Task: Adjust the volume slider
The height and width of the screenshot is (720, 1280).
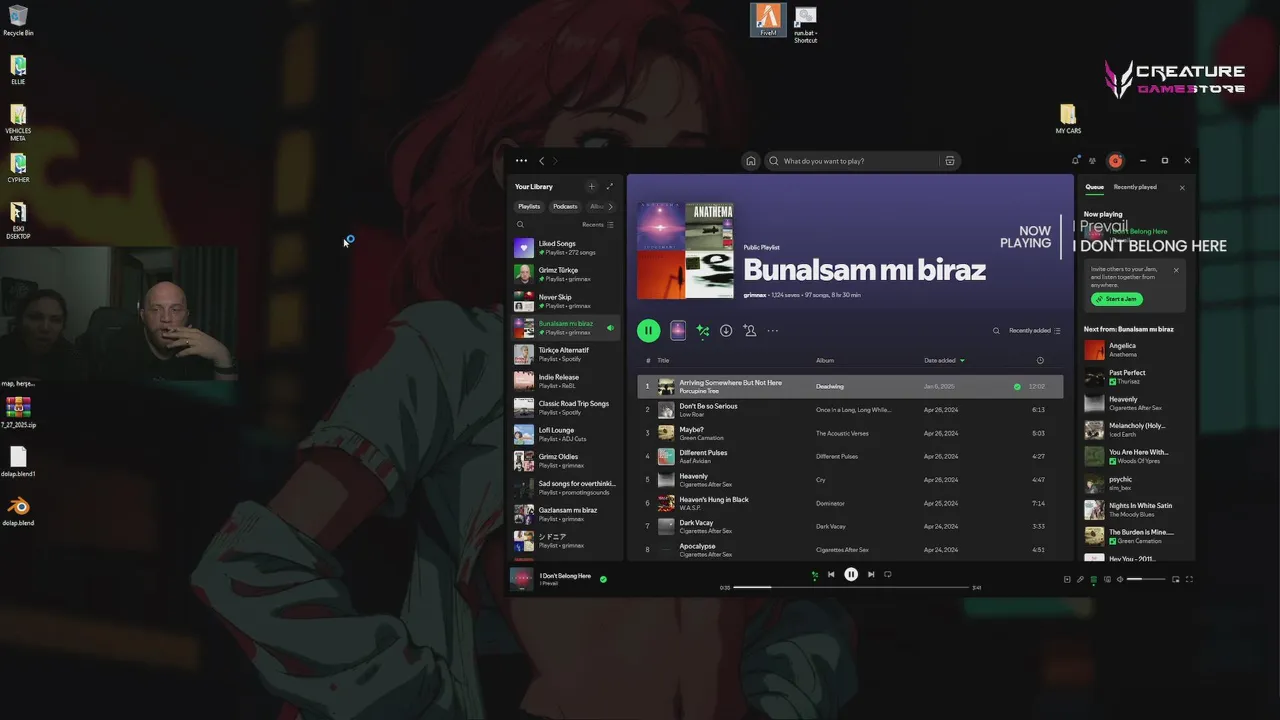Action: point(1147,579)
